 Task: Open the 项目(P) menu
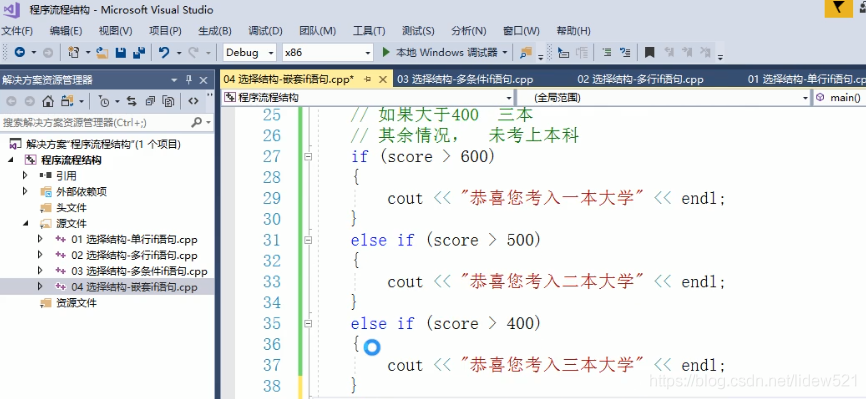click(x=165, y=30)
